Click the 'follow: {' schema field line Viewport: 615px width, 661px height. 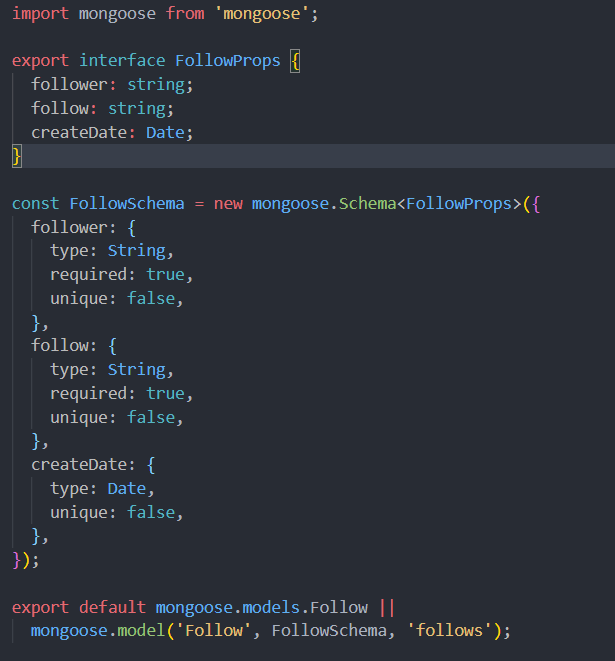point(74,346)
